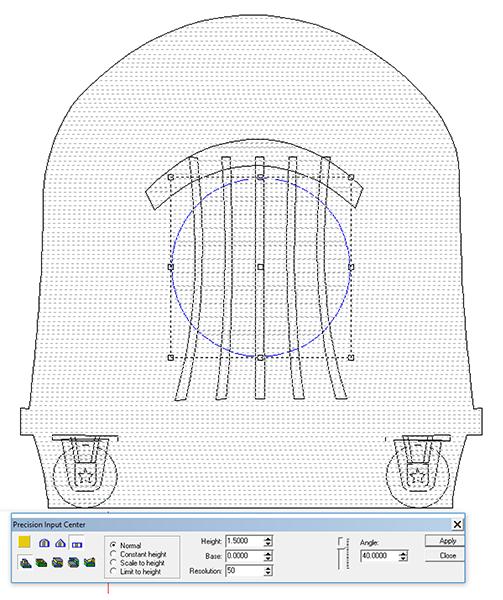This screenshot has width=503, height=600.
Task: Increase Height with the up spinner arrow
Action: coord(268,539)
